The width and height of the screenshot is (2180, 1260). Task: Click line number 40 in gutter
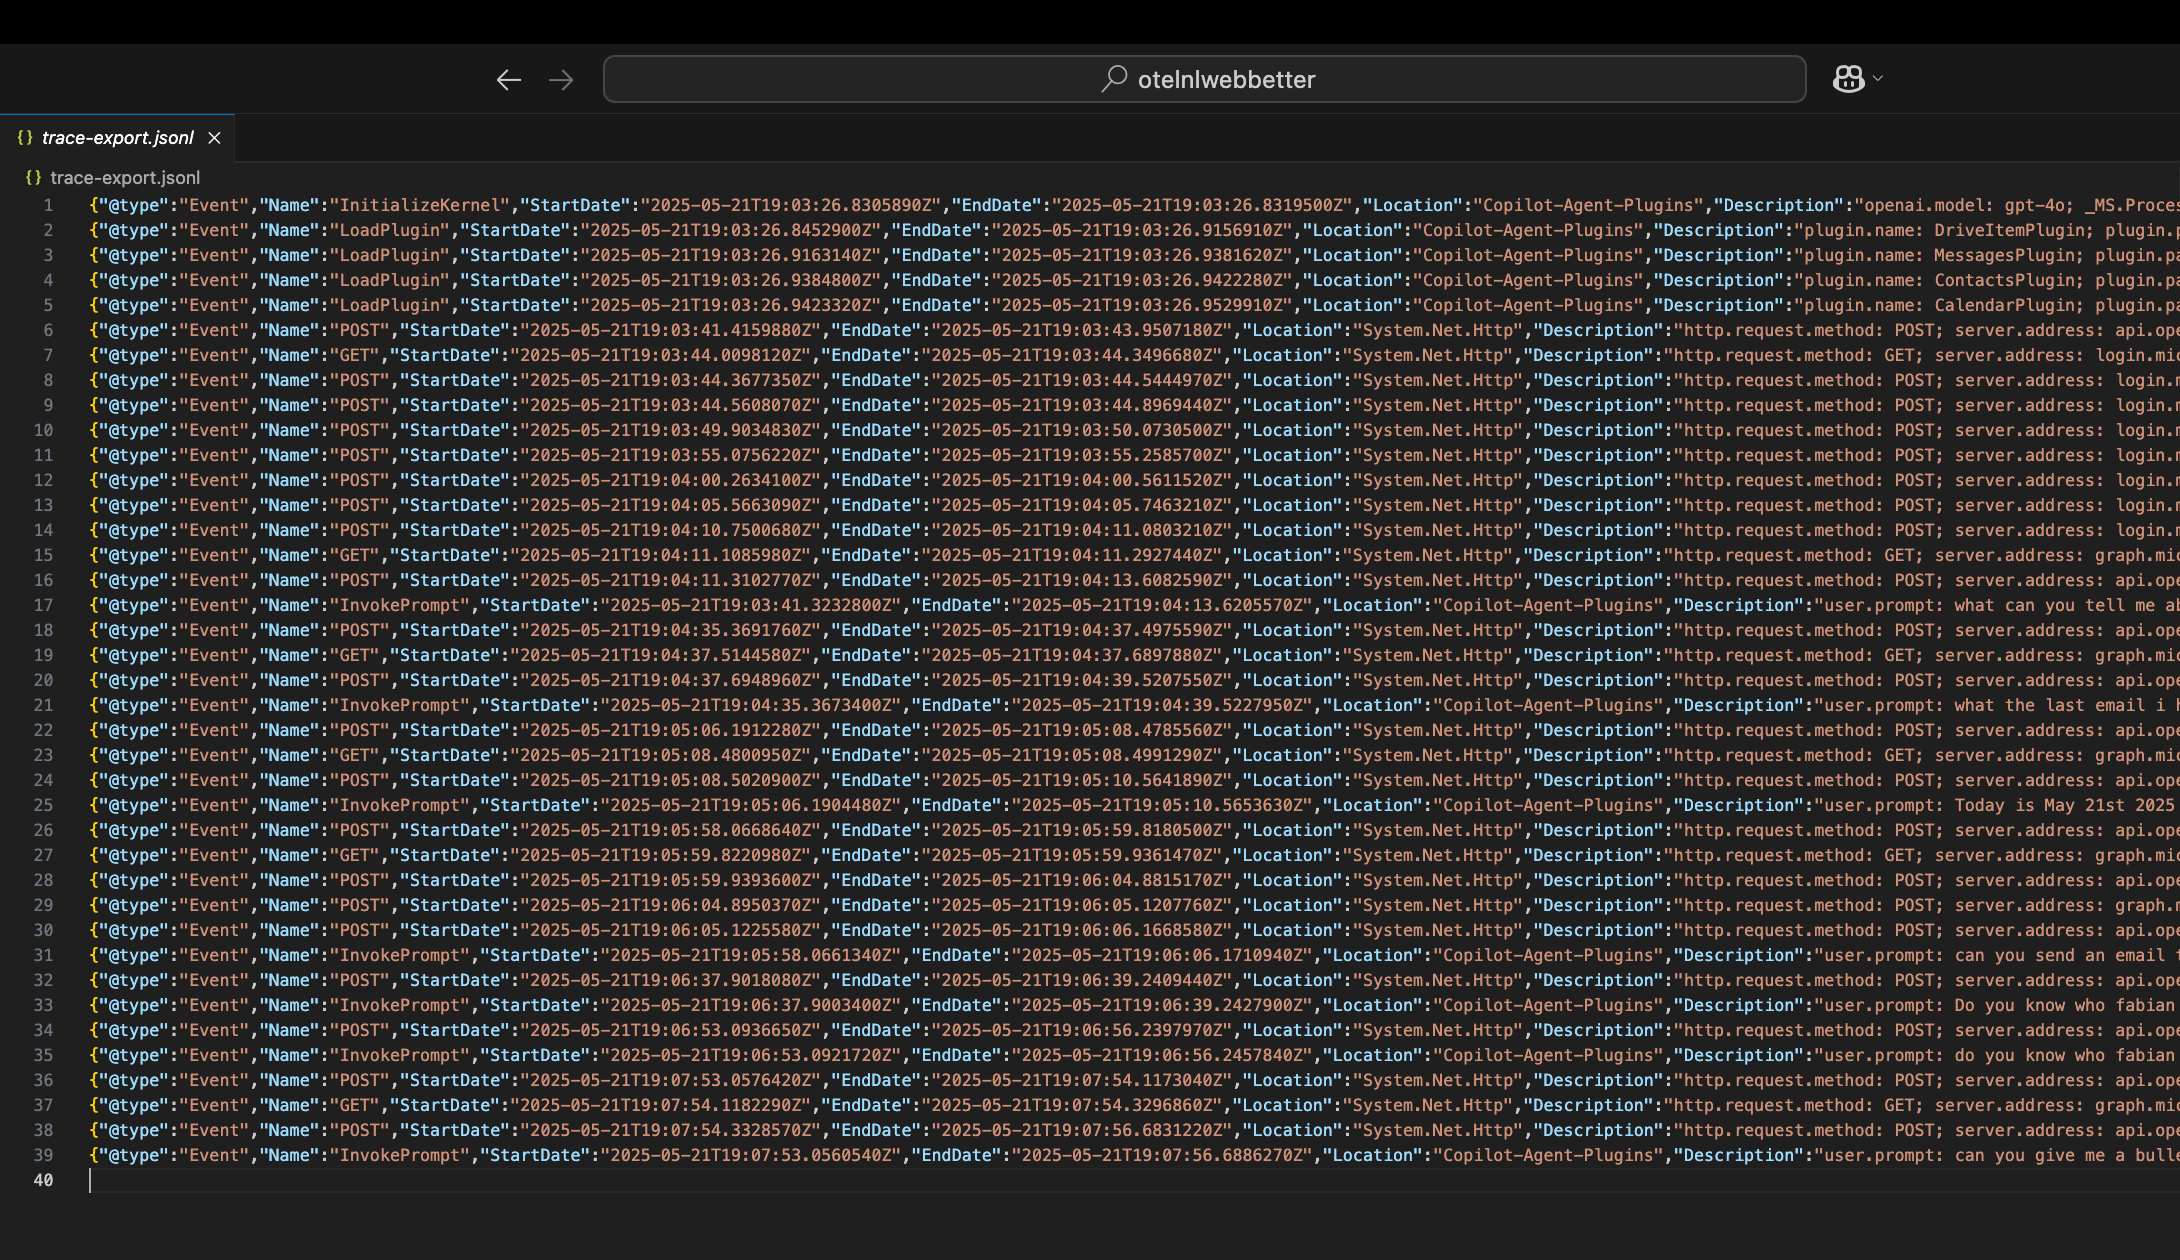(x=43, y=1180)
